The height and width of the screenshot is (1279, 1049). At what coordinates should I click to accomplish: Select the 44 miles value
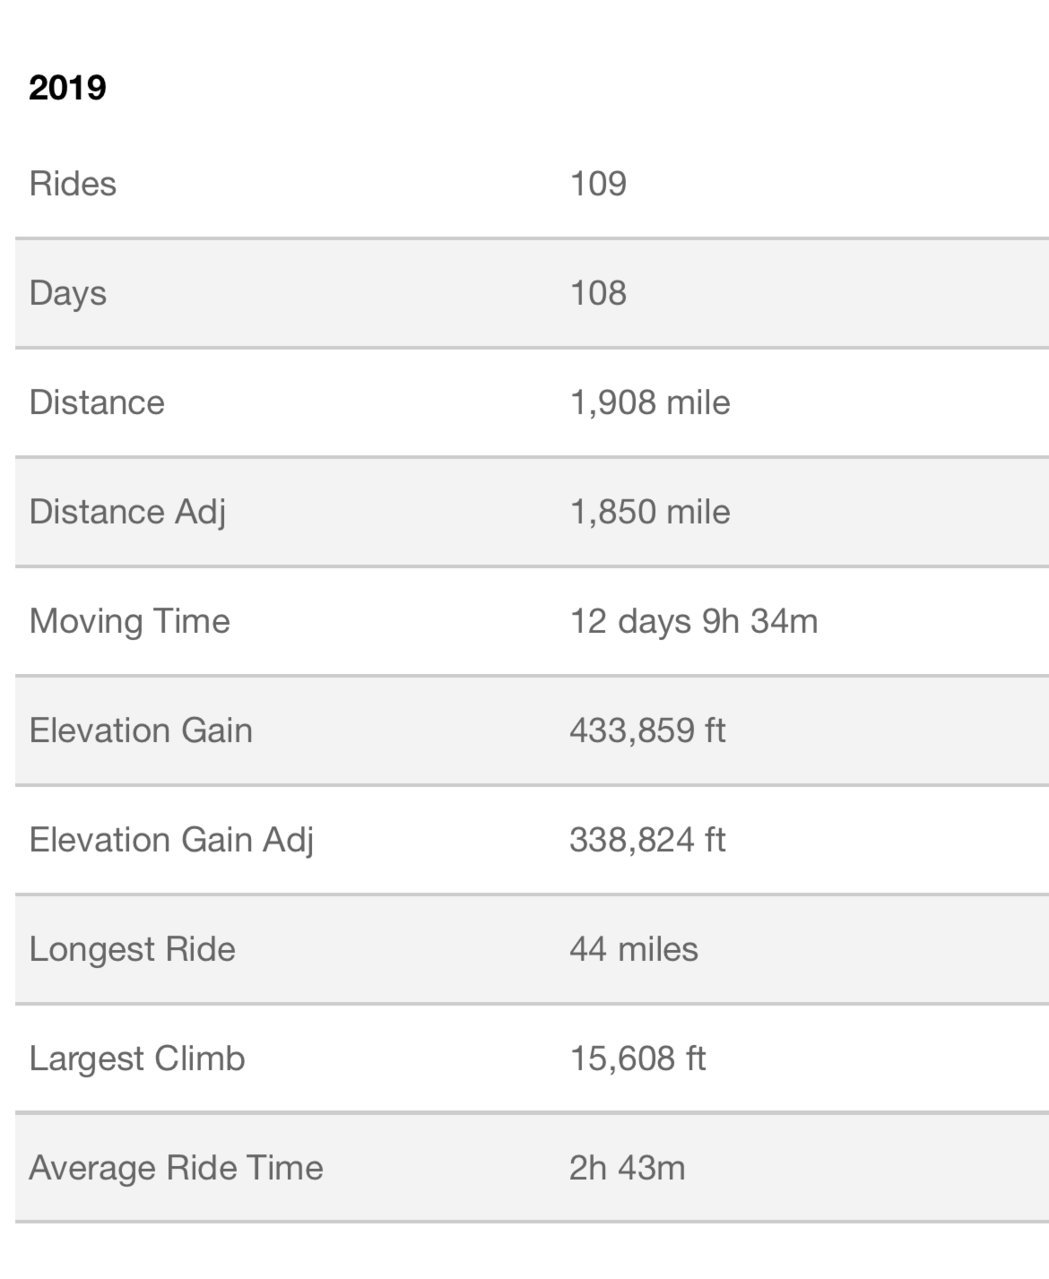click(x=634, y=948)
